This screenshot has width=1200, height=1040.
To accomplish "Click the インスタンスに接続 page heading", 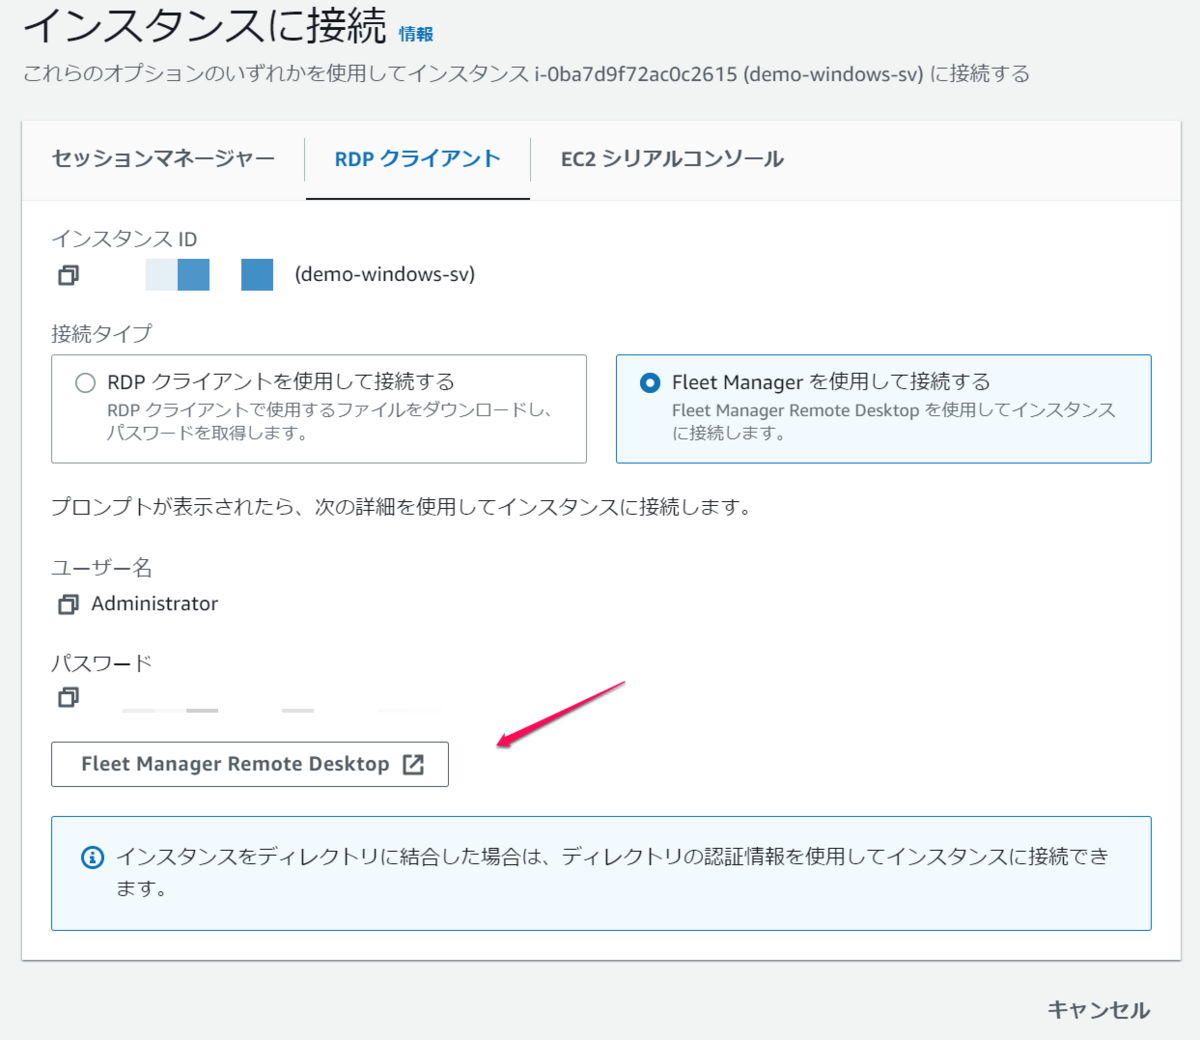I will [205, 25].
